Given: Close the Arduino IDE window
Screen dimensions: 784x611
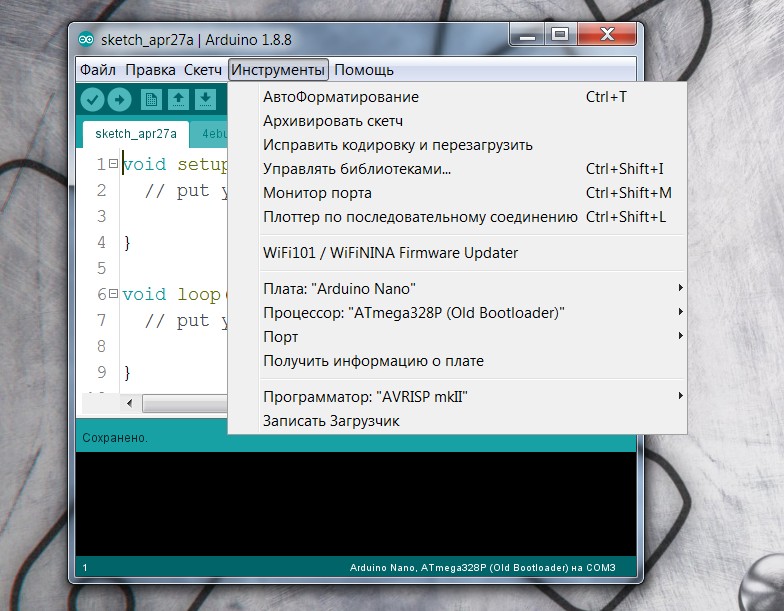Looking at the screenshot, I should pos(607,34).
